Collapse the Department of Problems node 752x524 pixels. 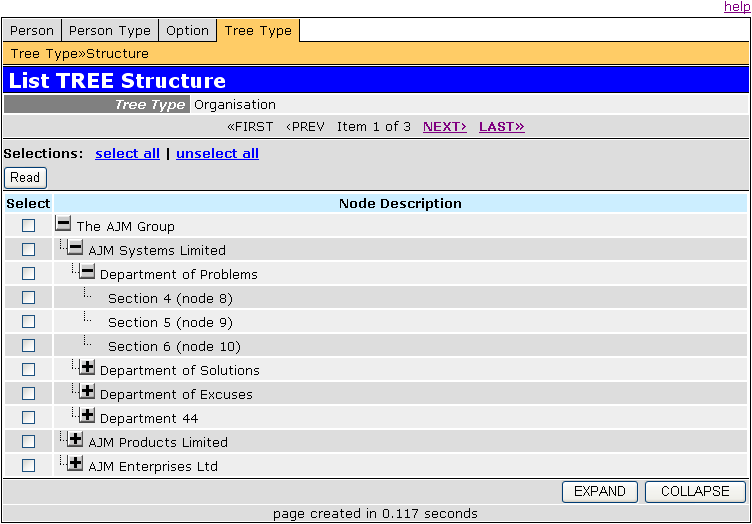[87, 272]
